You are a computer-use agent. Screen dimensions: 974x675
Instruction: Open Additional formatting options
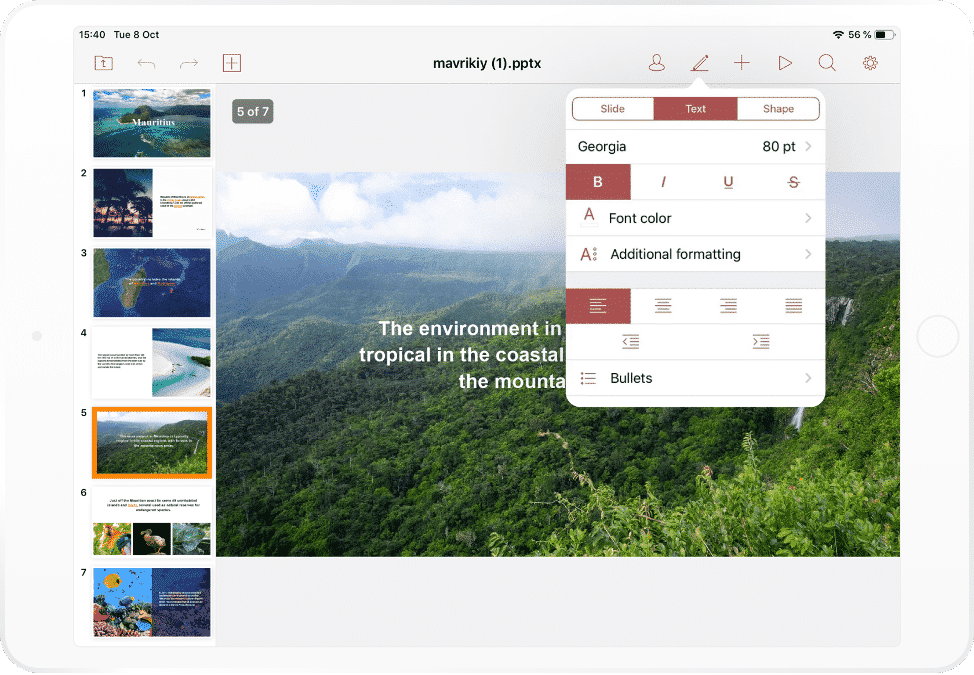click(x=695, y=254)
